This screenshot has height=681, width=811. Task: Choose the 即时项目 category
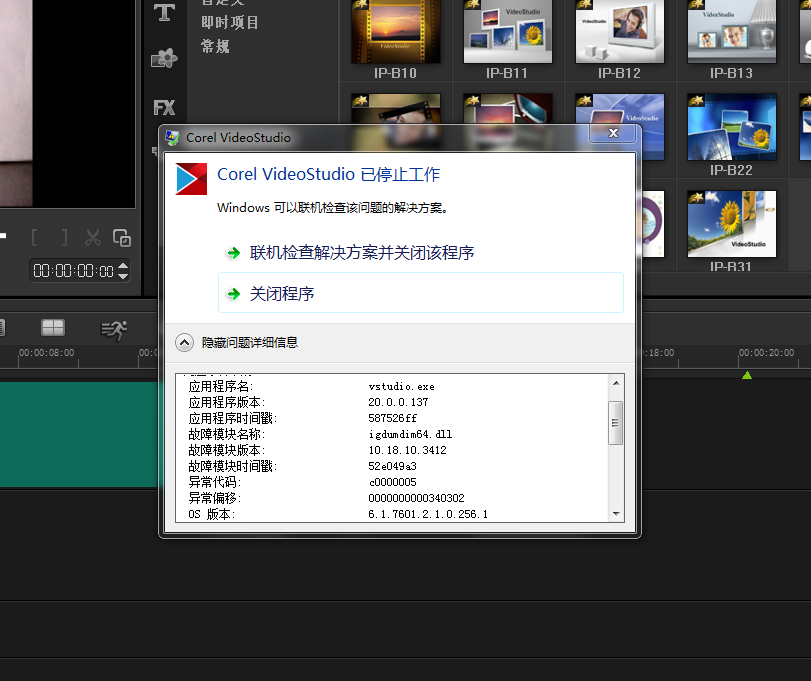click(230, 23)
